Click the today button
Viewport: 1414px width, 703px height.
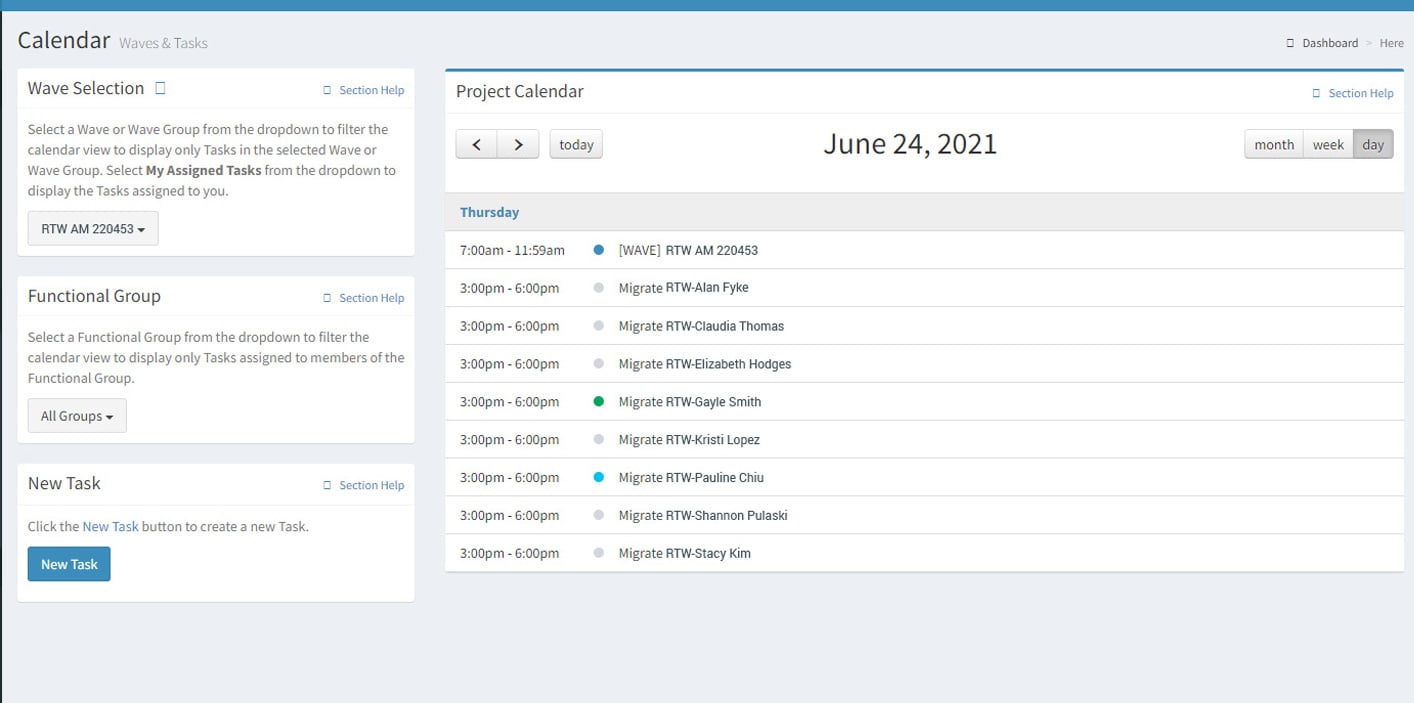576,144
